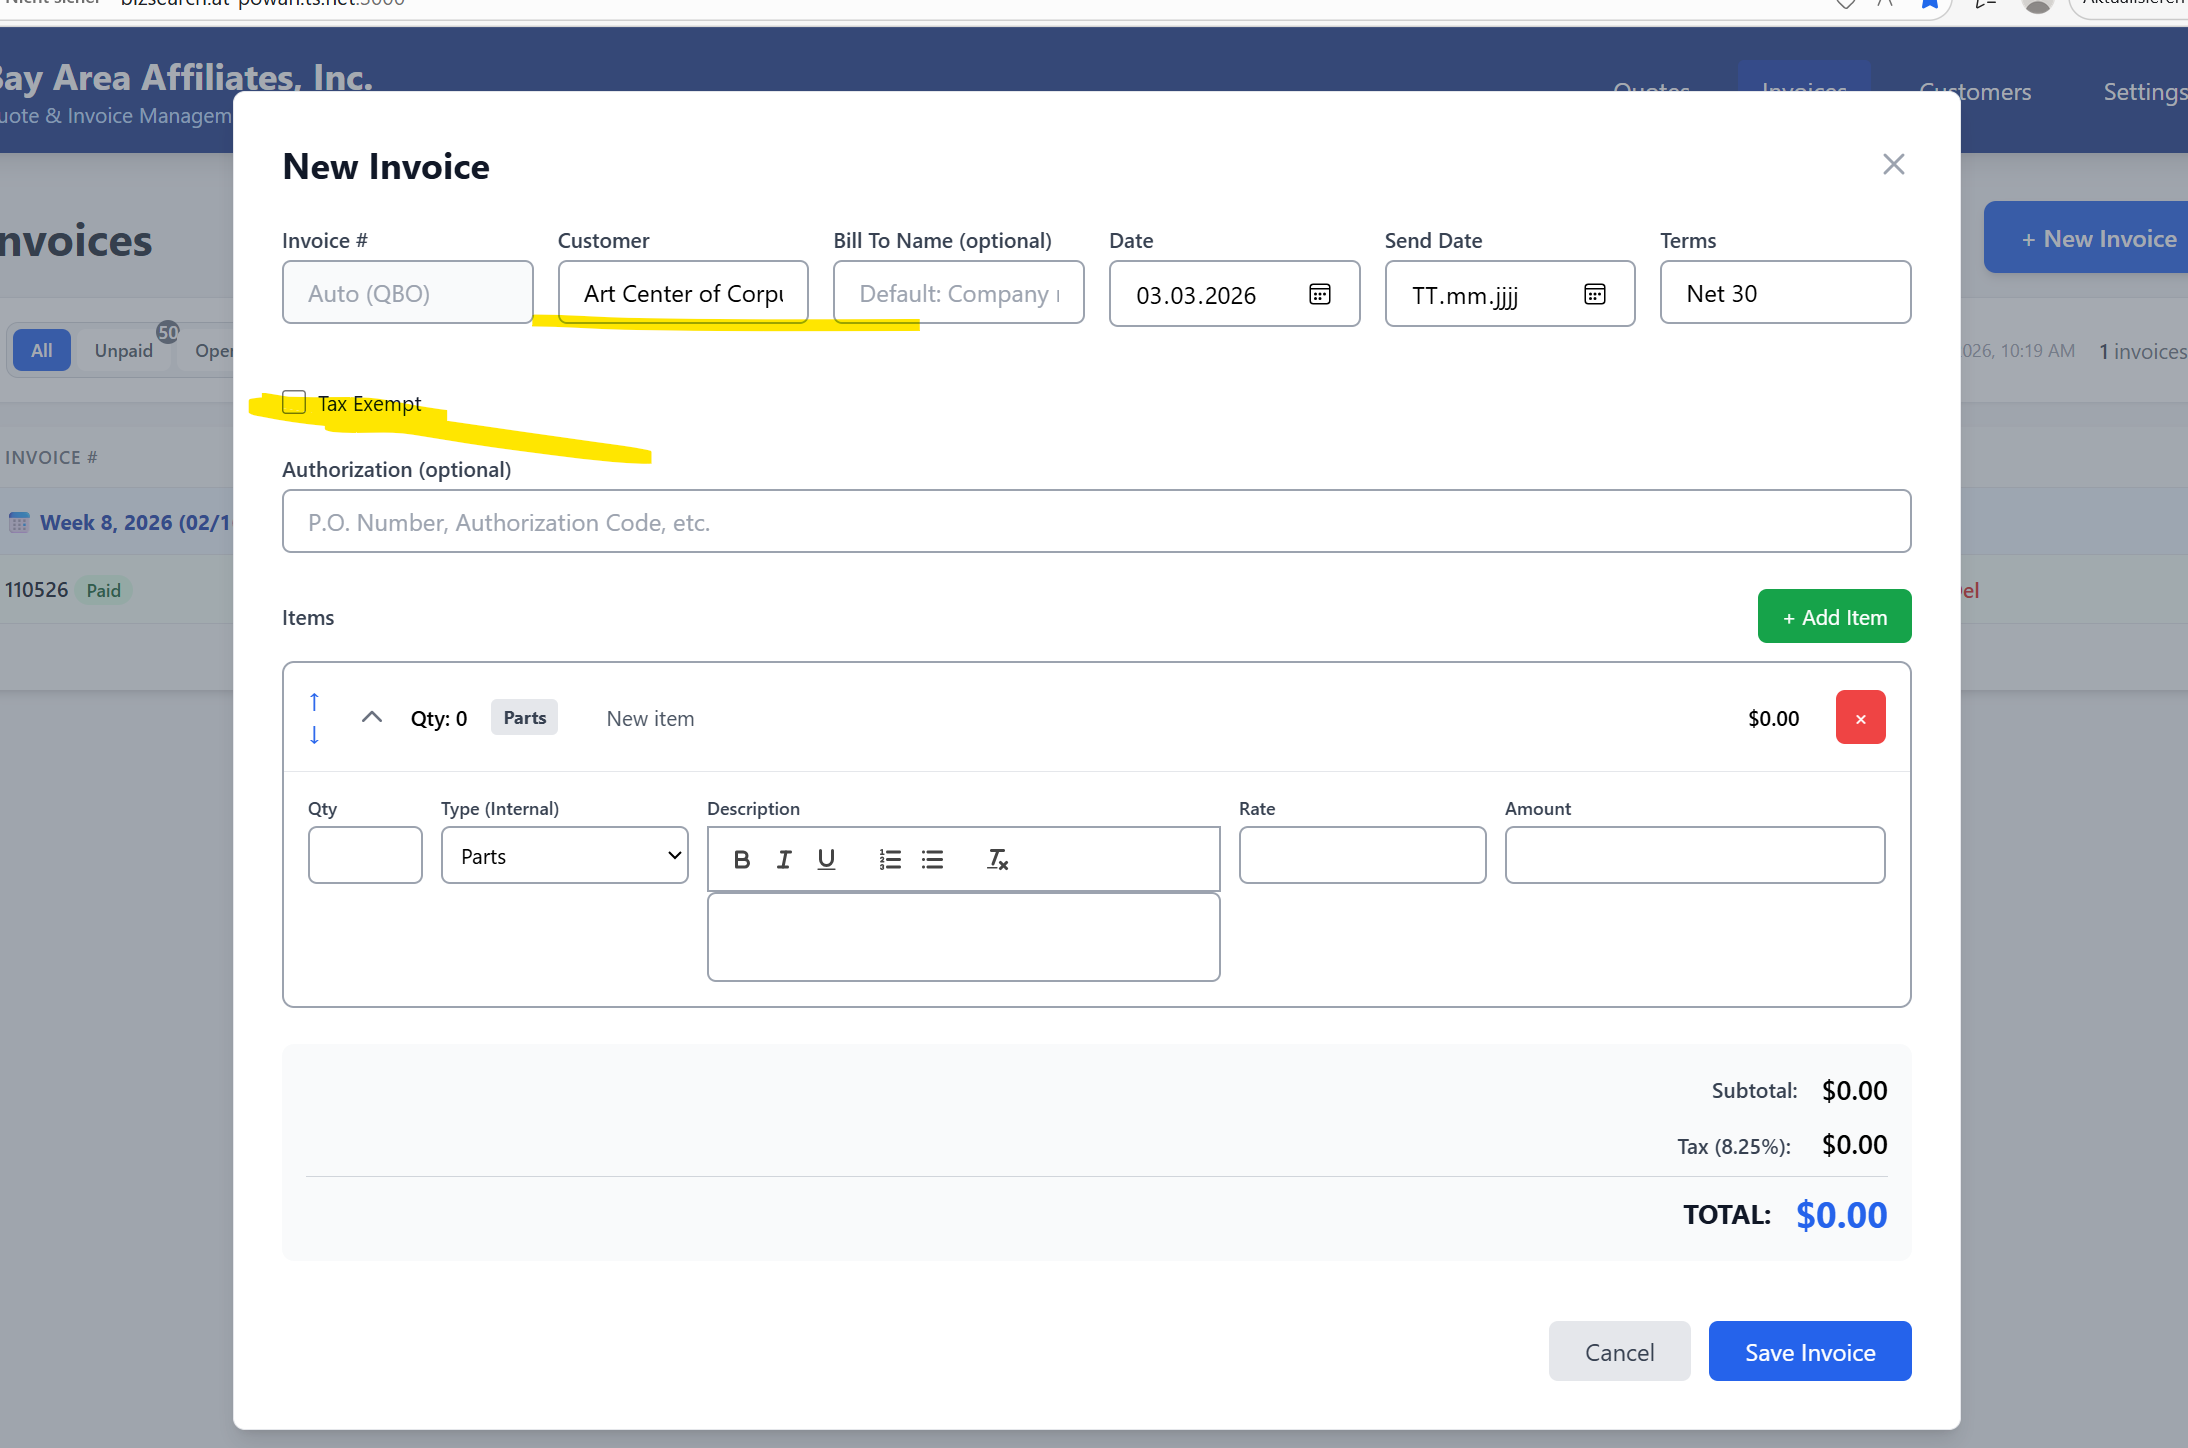Viewport: 2188px width, 1448px height.
Task: Insert a numbered list in Description
Action: coord(890,859)
